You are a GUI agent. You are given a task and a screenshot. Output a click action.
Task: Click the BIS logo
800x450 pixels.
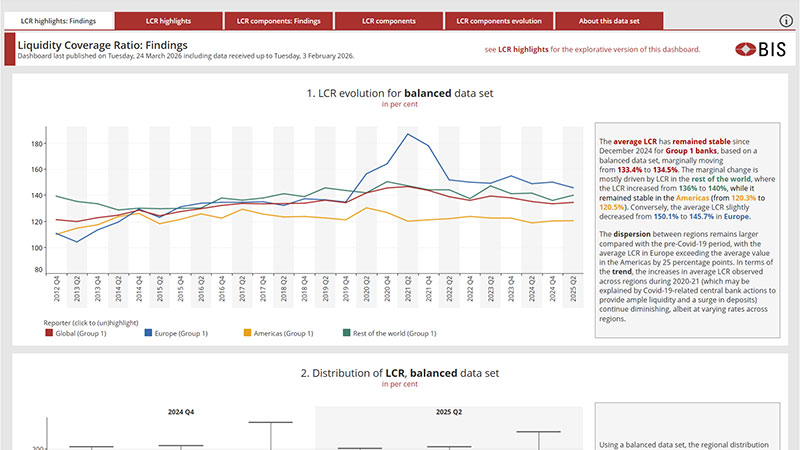(761, 49)
